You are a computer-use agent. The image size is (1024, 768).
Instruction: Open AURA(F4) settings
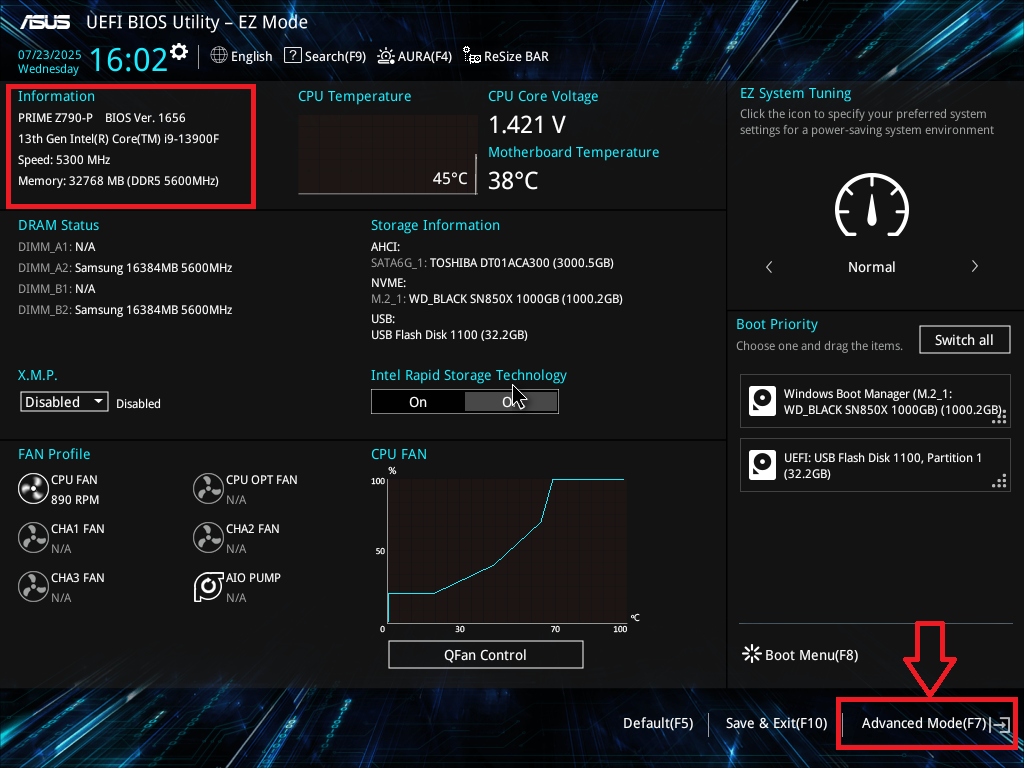[415, 56]
